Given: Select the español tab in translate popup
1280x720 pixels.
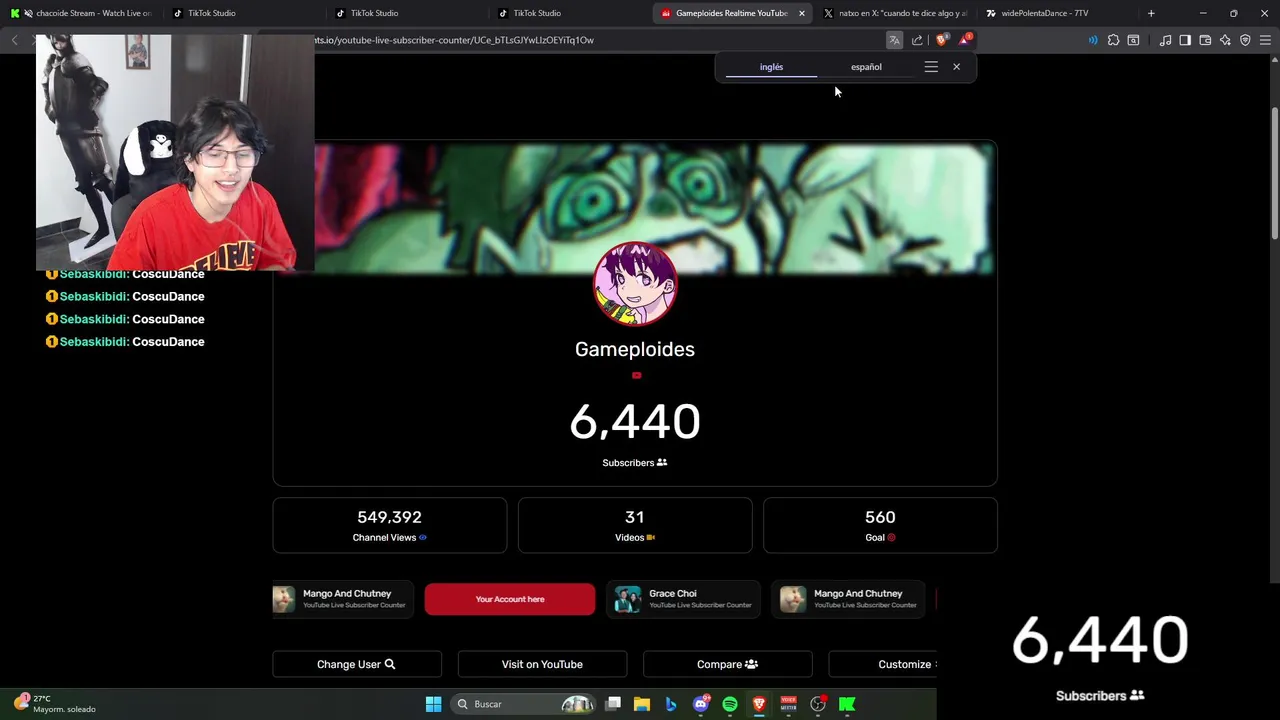Looking at the screenshot, I should pos(866,67).
